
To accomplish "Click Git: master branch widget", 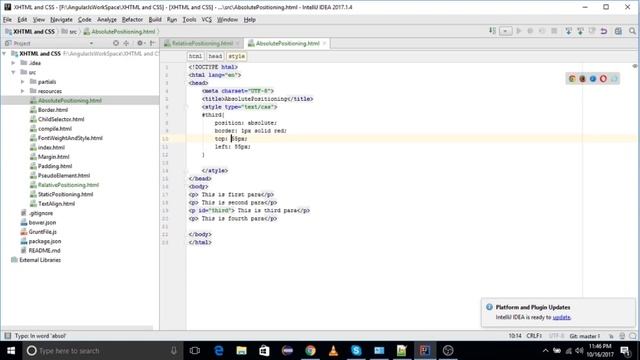I will (584, 336).
